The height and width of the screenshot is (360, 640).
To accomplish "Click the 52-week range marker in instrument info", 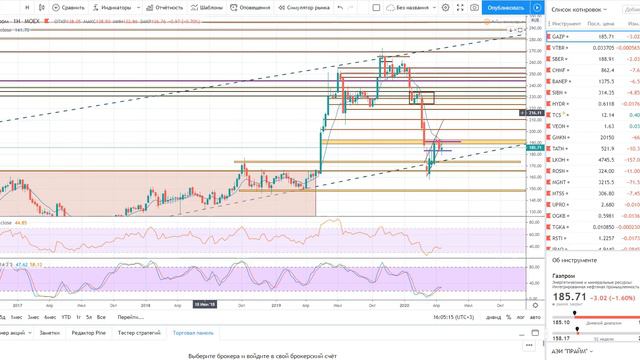I will point(577,330).
